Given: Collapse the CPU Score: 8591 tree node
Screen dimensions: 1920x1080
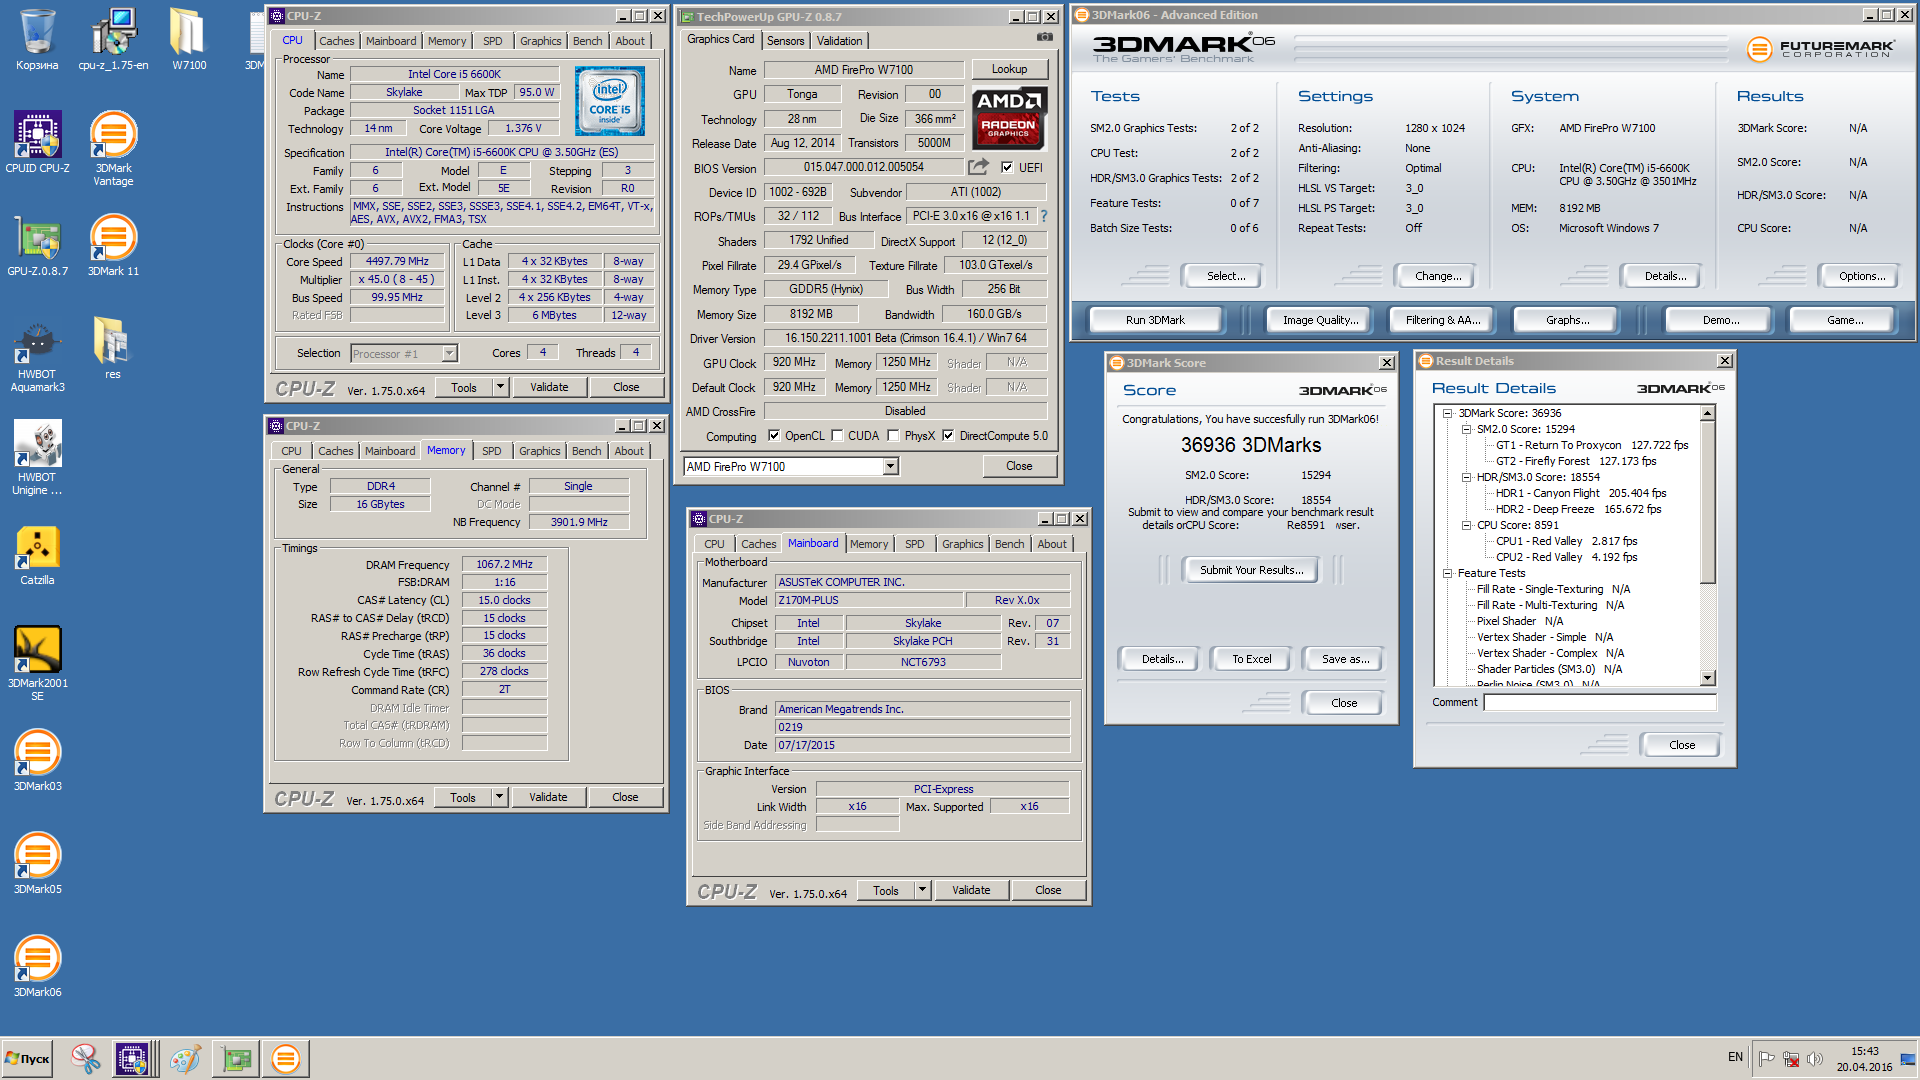Looking at the screenshot, I should [x=1466, y=525].
